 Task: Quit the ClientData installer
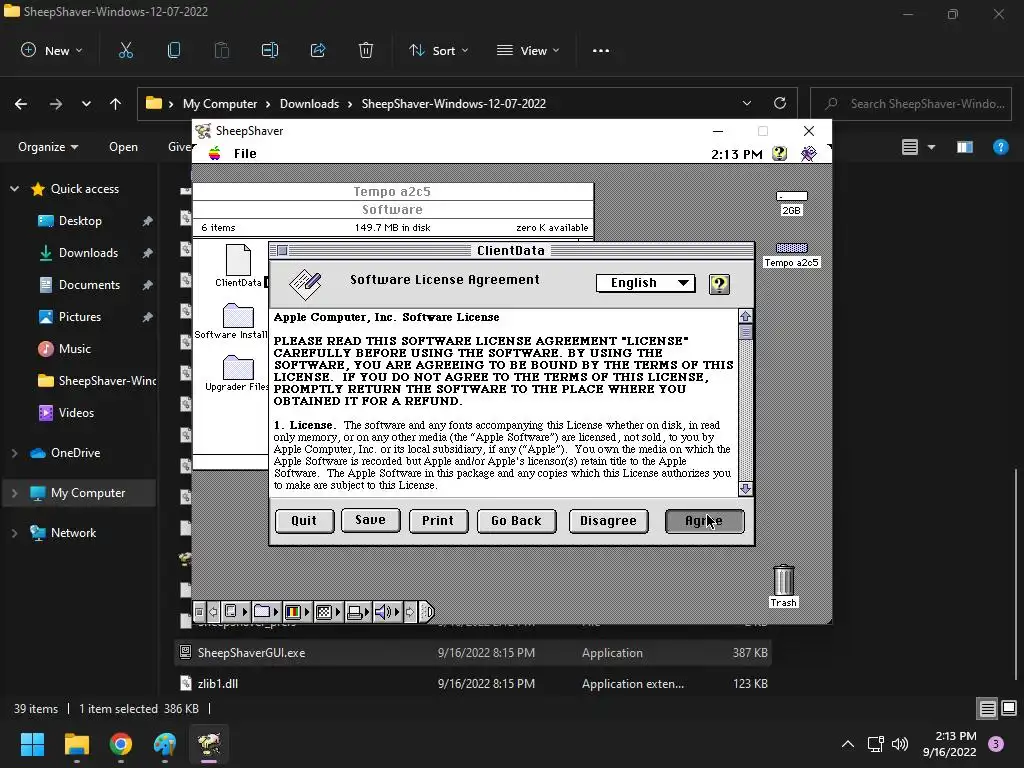click(x=304, y=520)
